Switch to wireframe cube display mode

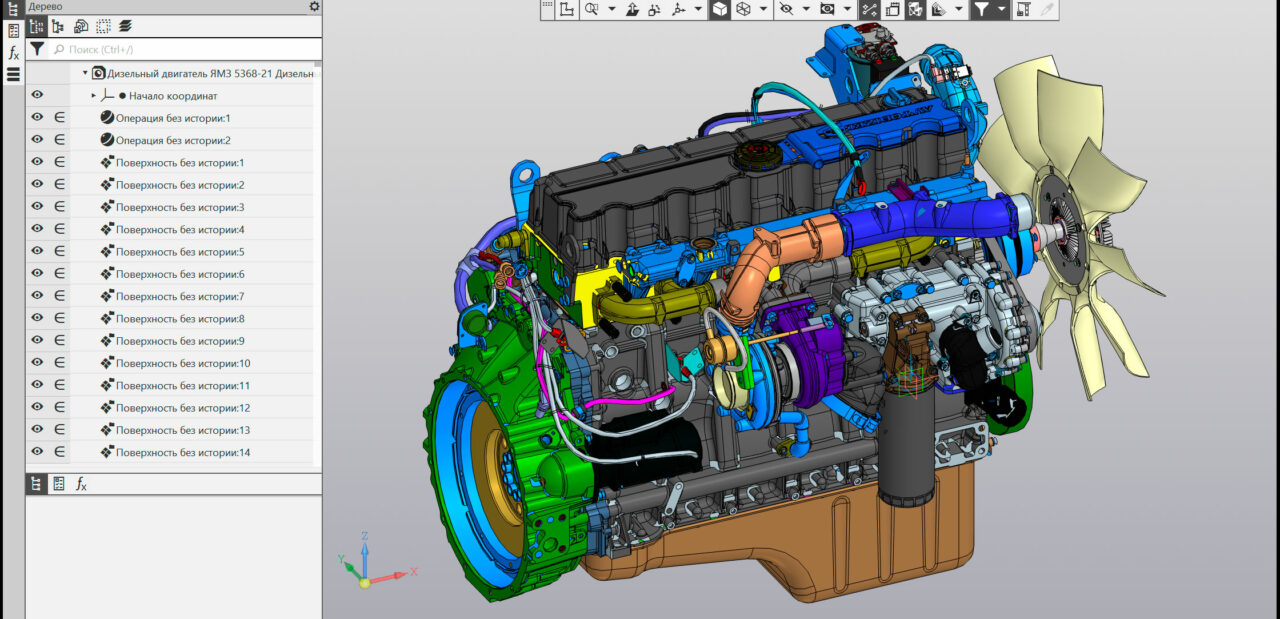point(743,9)
